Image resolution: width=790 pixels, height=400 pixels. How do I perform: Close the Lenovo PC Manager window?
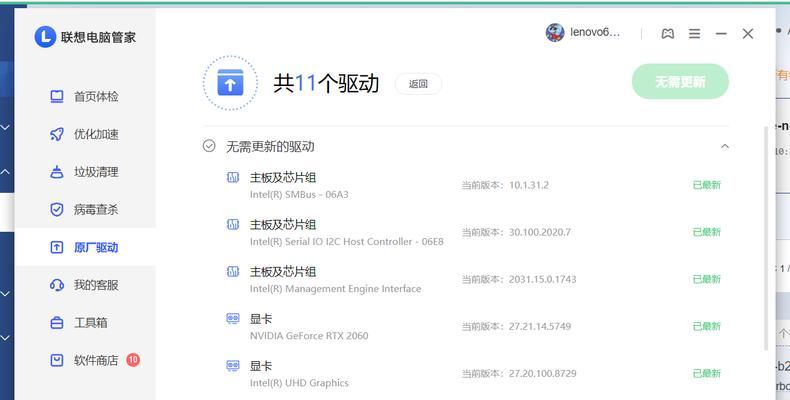[748, 34]
